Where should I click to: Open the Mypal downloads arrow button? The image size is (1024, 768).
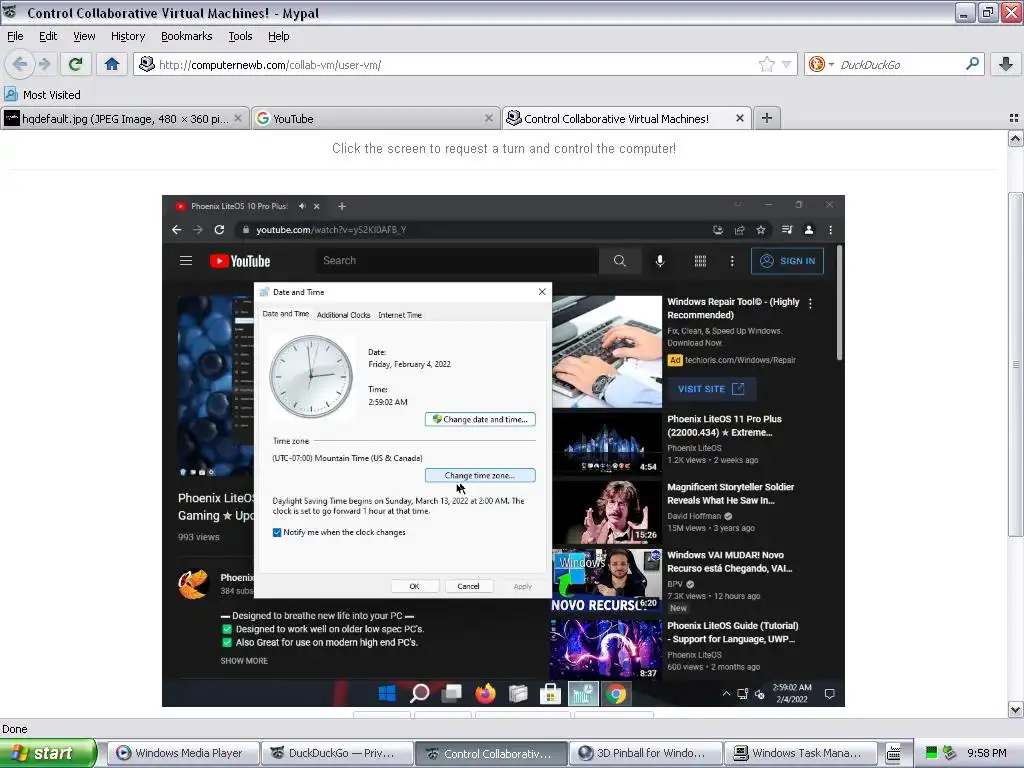[x=1006, y=64]
